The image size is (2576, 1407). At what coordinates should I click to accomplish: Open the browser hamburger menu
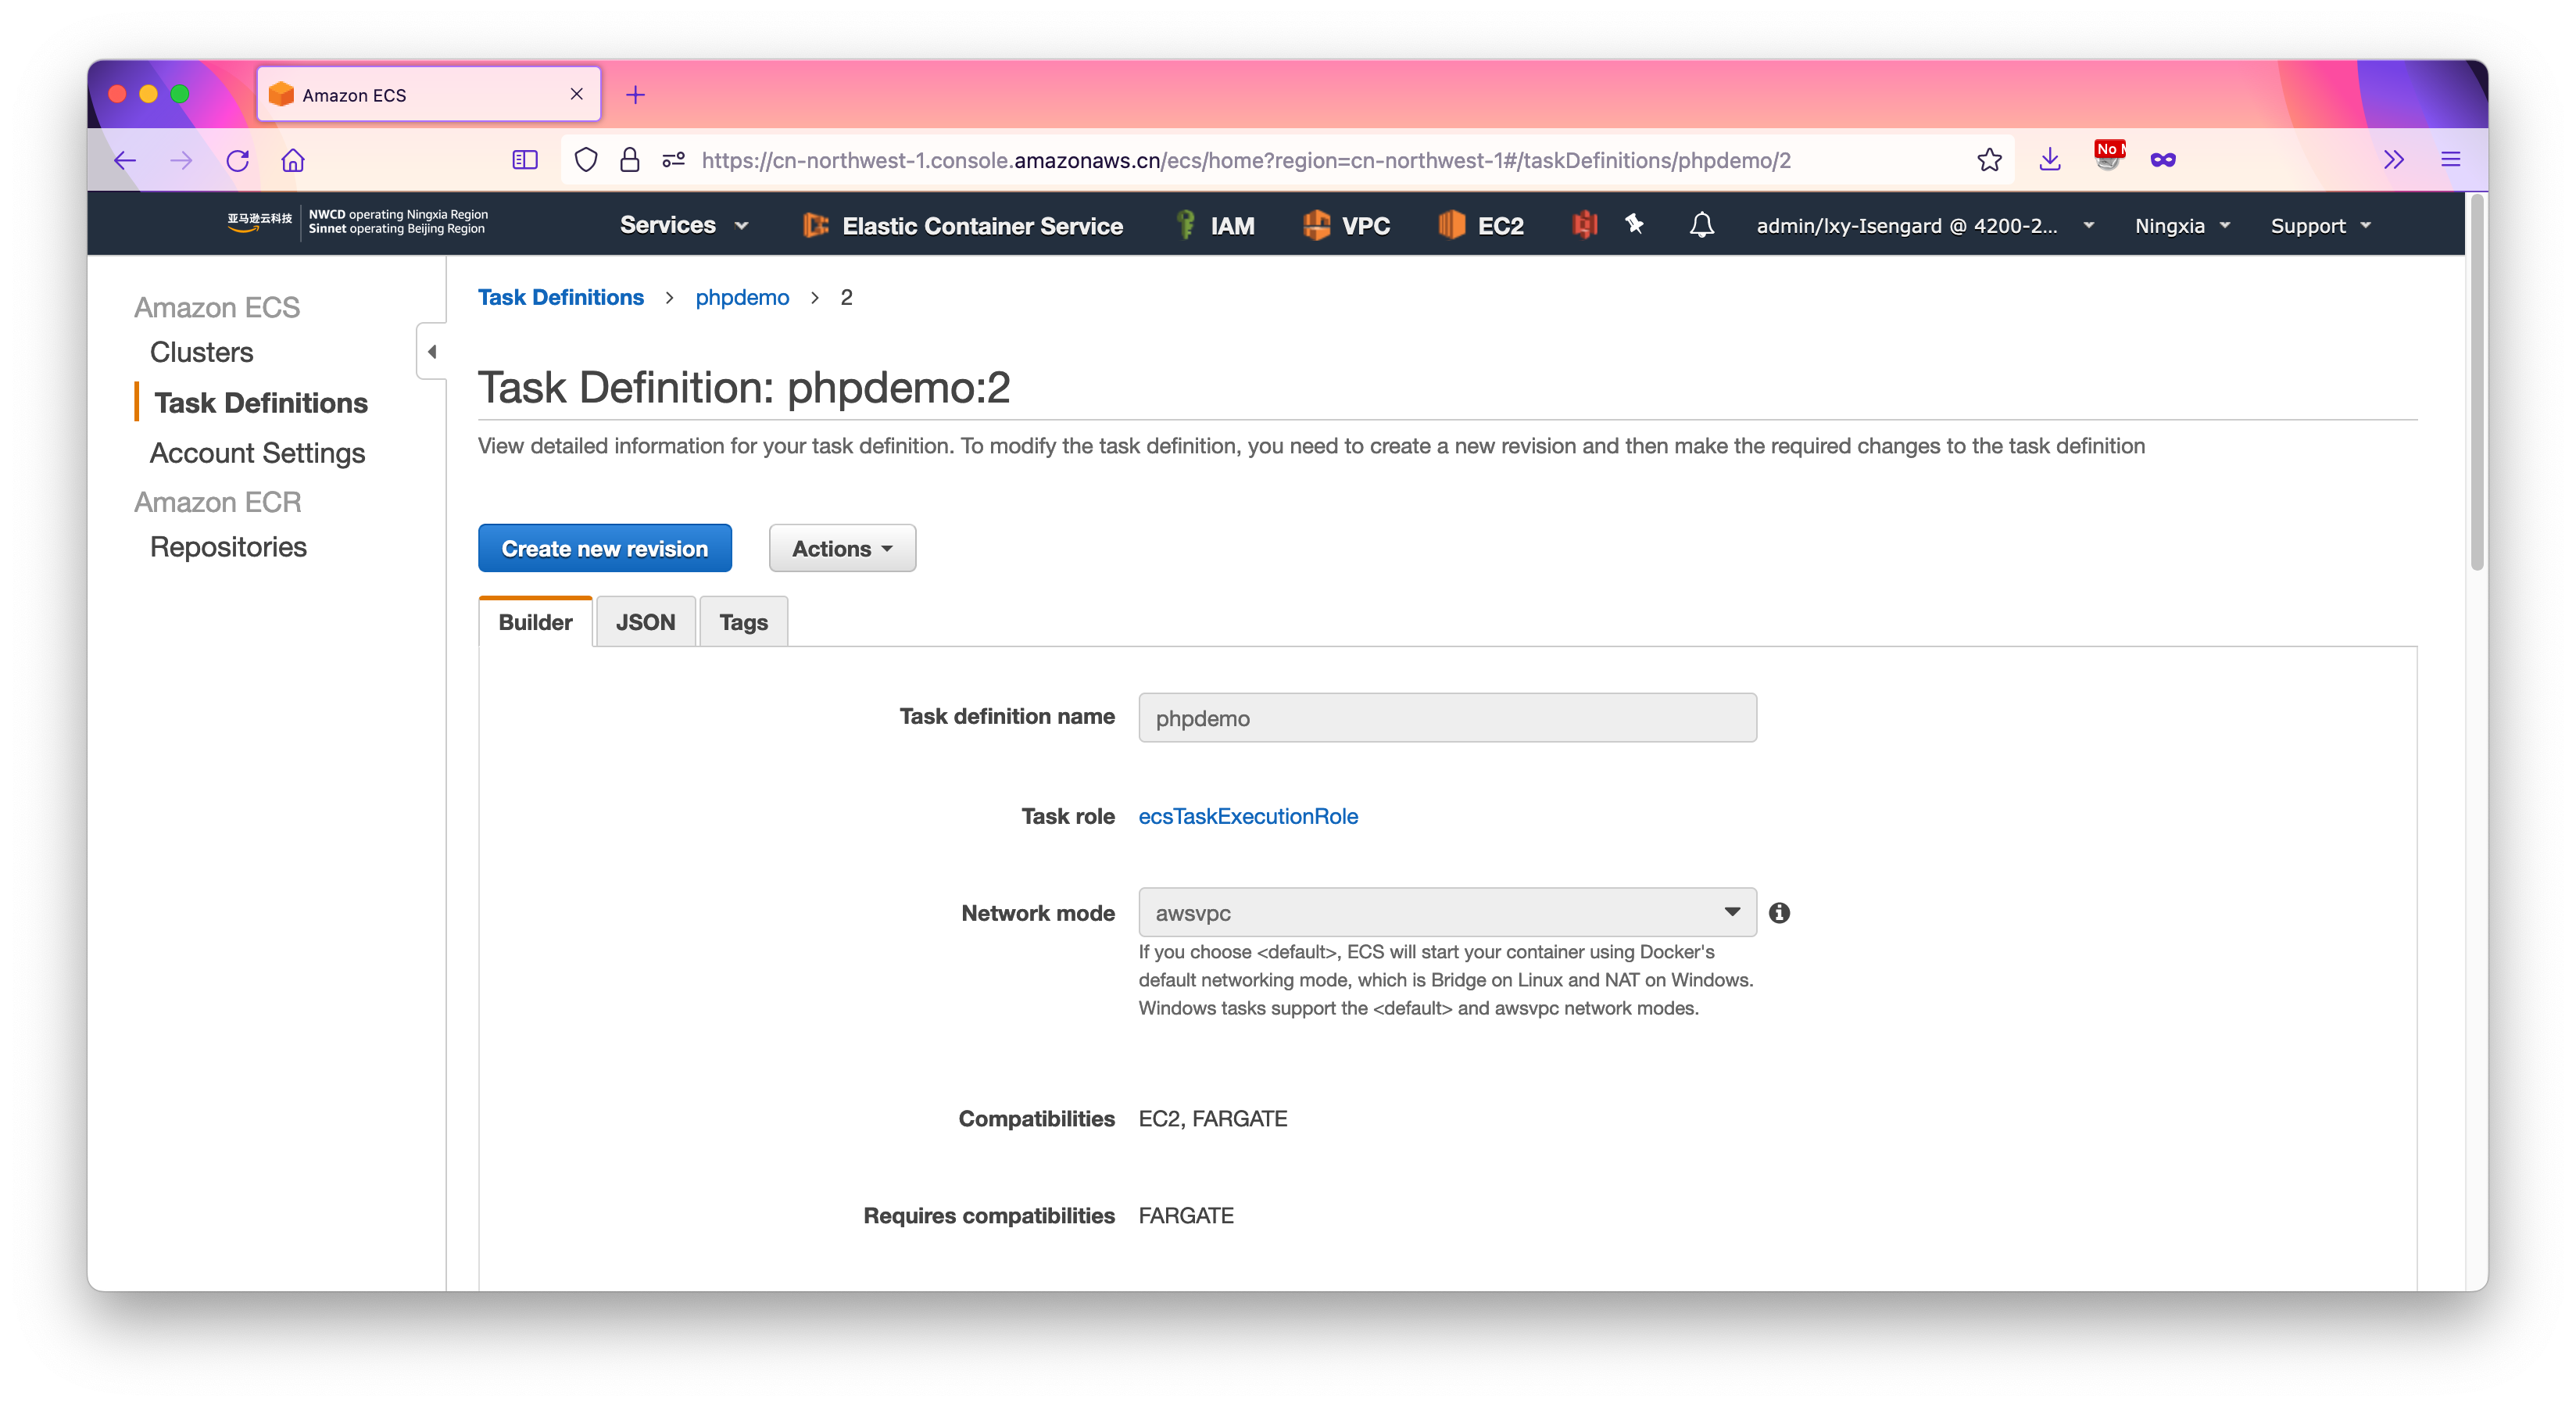pos(2451,160)
